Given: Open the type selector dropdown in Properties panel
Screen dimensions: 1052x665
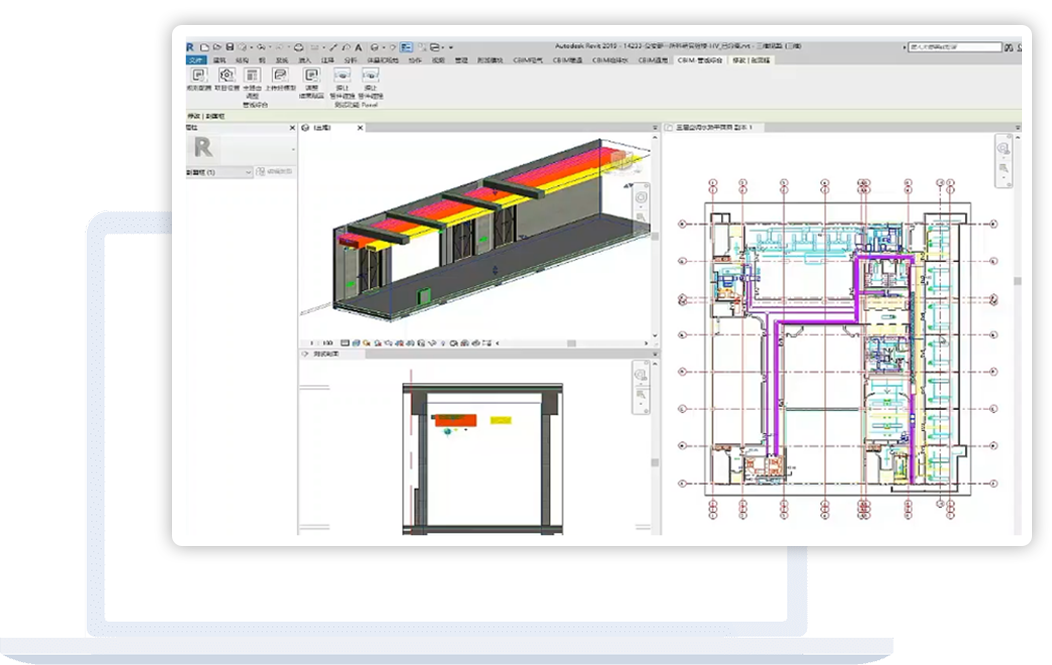Looking at the screenshot, I should click(x=293, y=150).
